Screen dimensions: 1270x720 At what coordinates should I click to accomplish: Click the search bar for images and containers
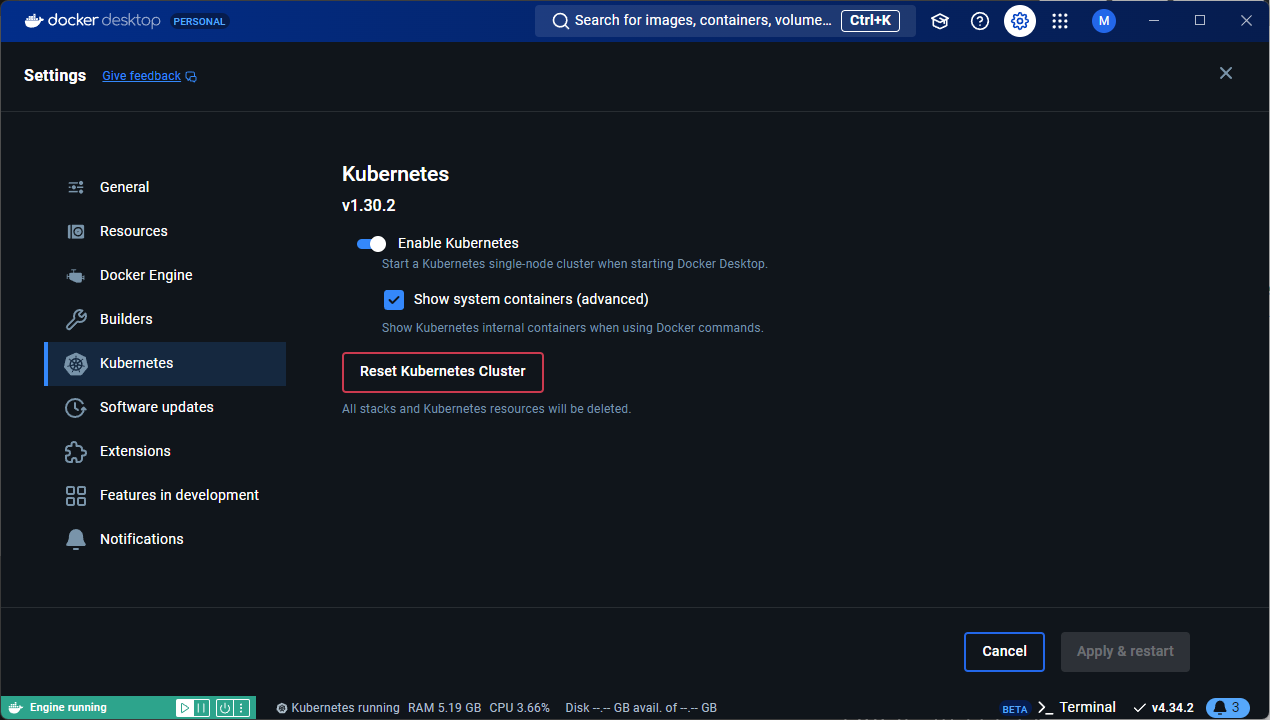click(x=725, y=21)
